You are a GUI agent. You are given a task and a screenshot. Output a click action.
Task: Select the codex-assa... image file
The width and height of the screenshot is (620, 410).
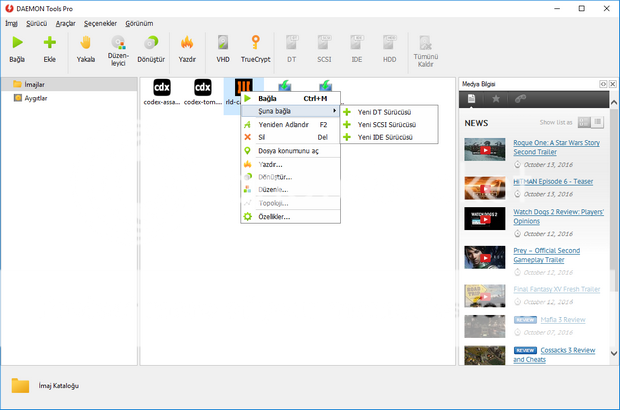(162, 92)
